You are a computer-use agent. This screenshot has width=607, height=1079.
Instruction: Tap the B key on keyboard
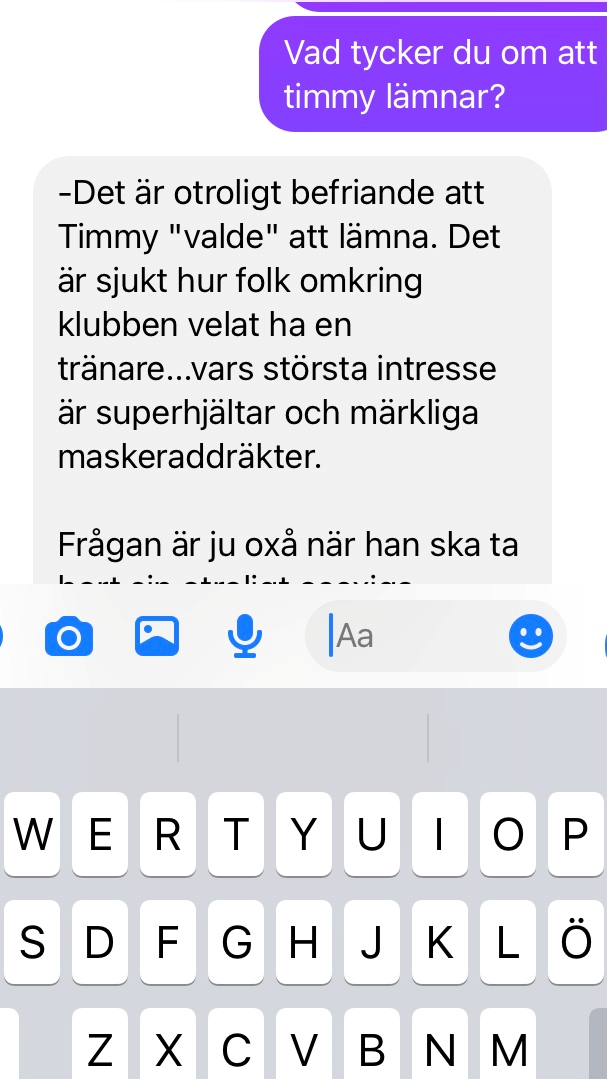tap(372, 1044)
